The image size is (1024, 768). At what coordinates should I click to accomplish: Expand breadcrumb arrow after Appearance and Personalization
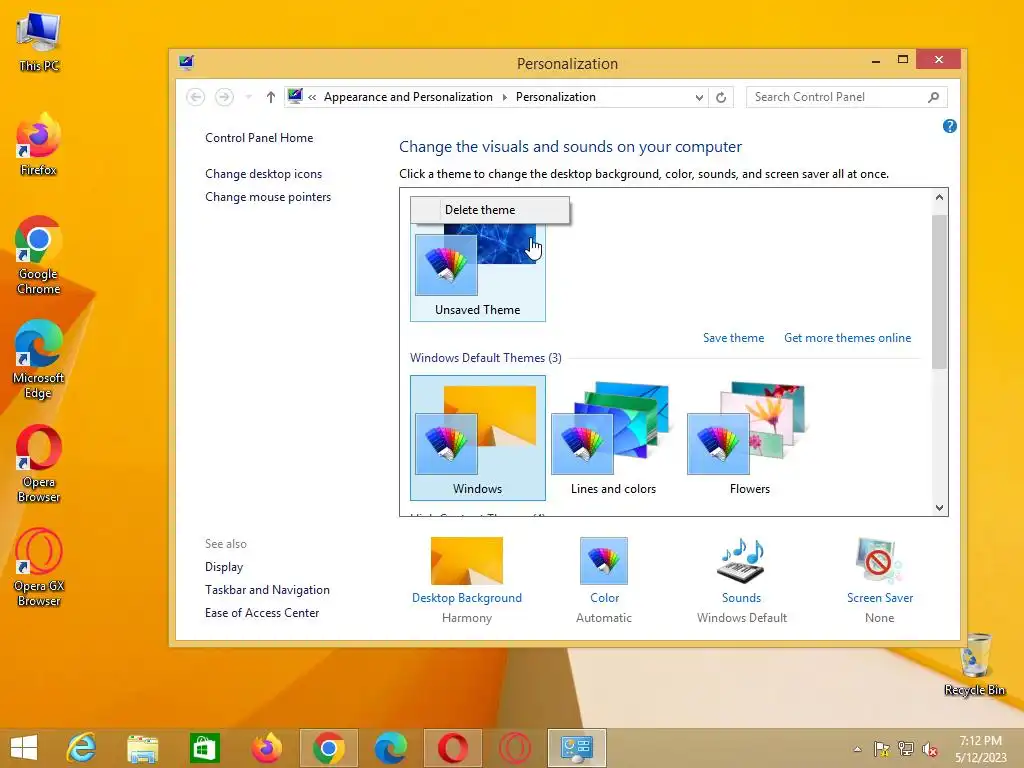tap(504, 97)
